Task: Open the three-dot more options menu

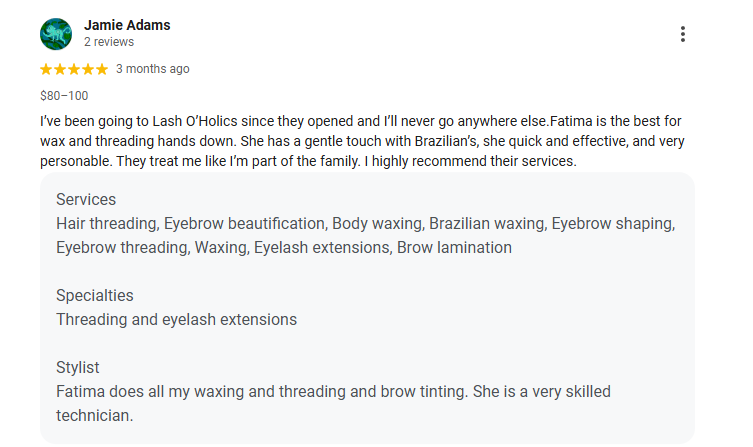Action: tap(683, 34)
